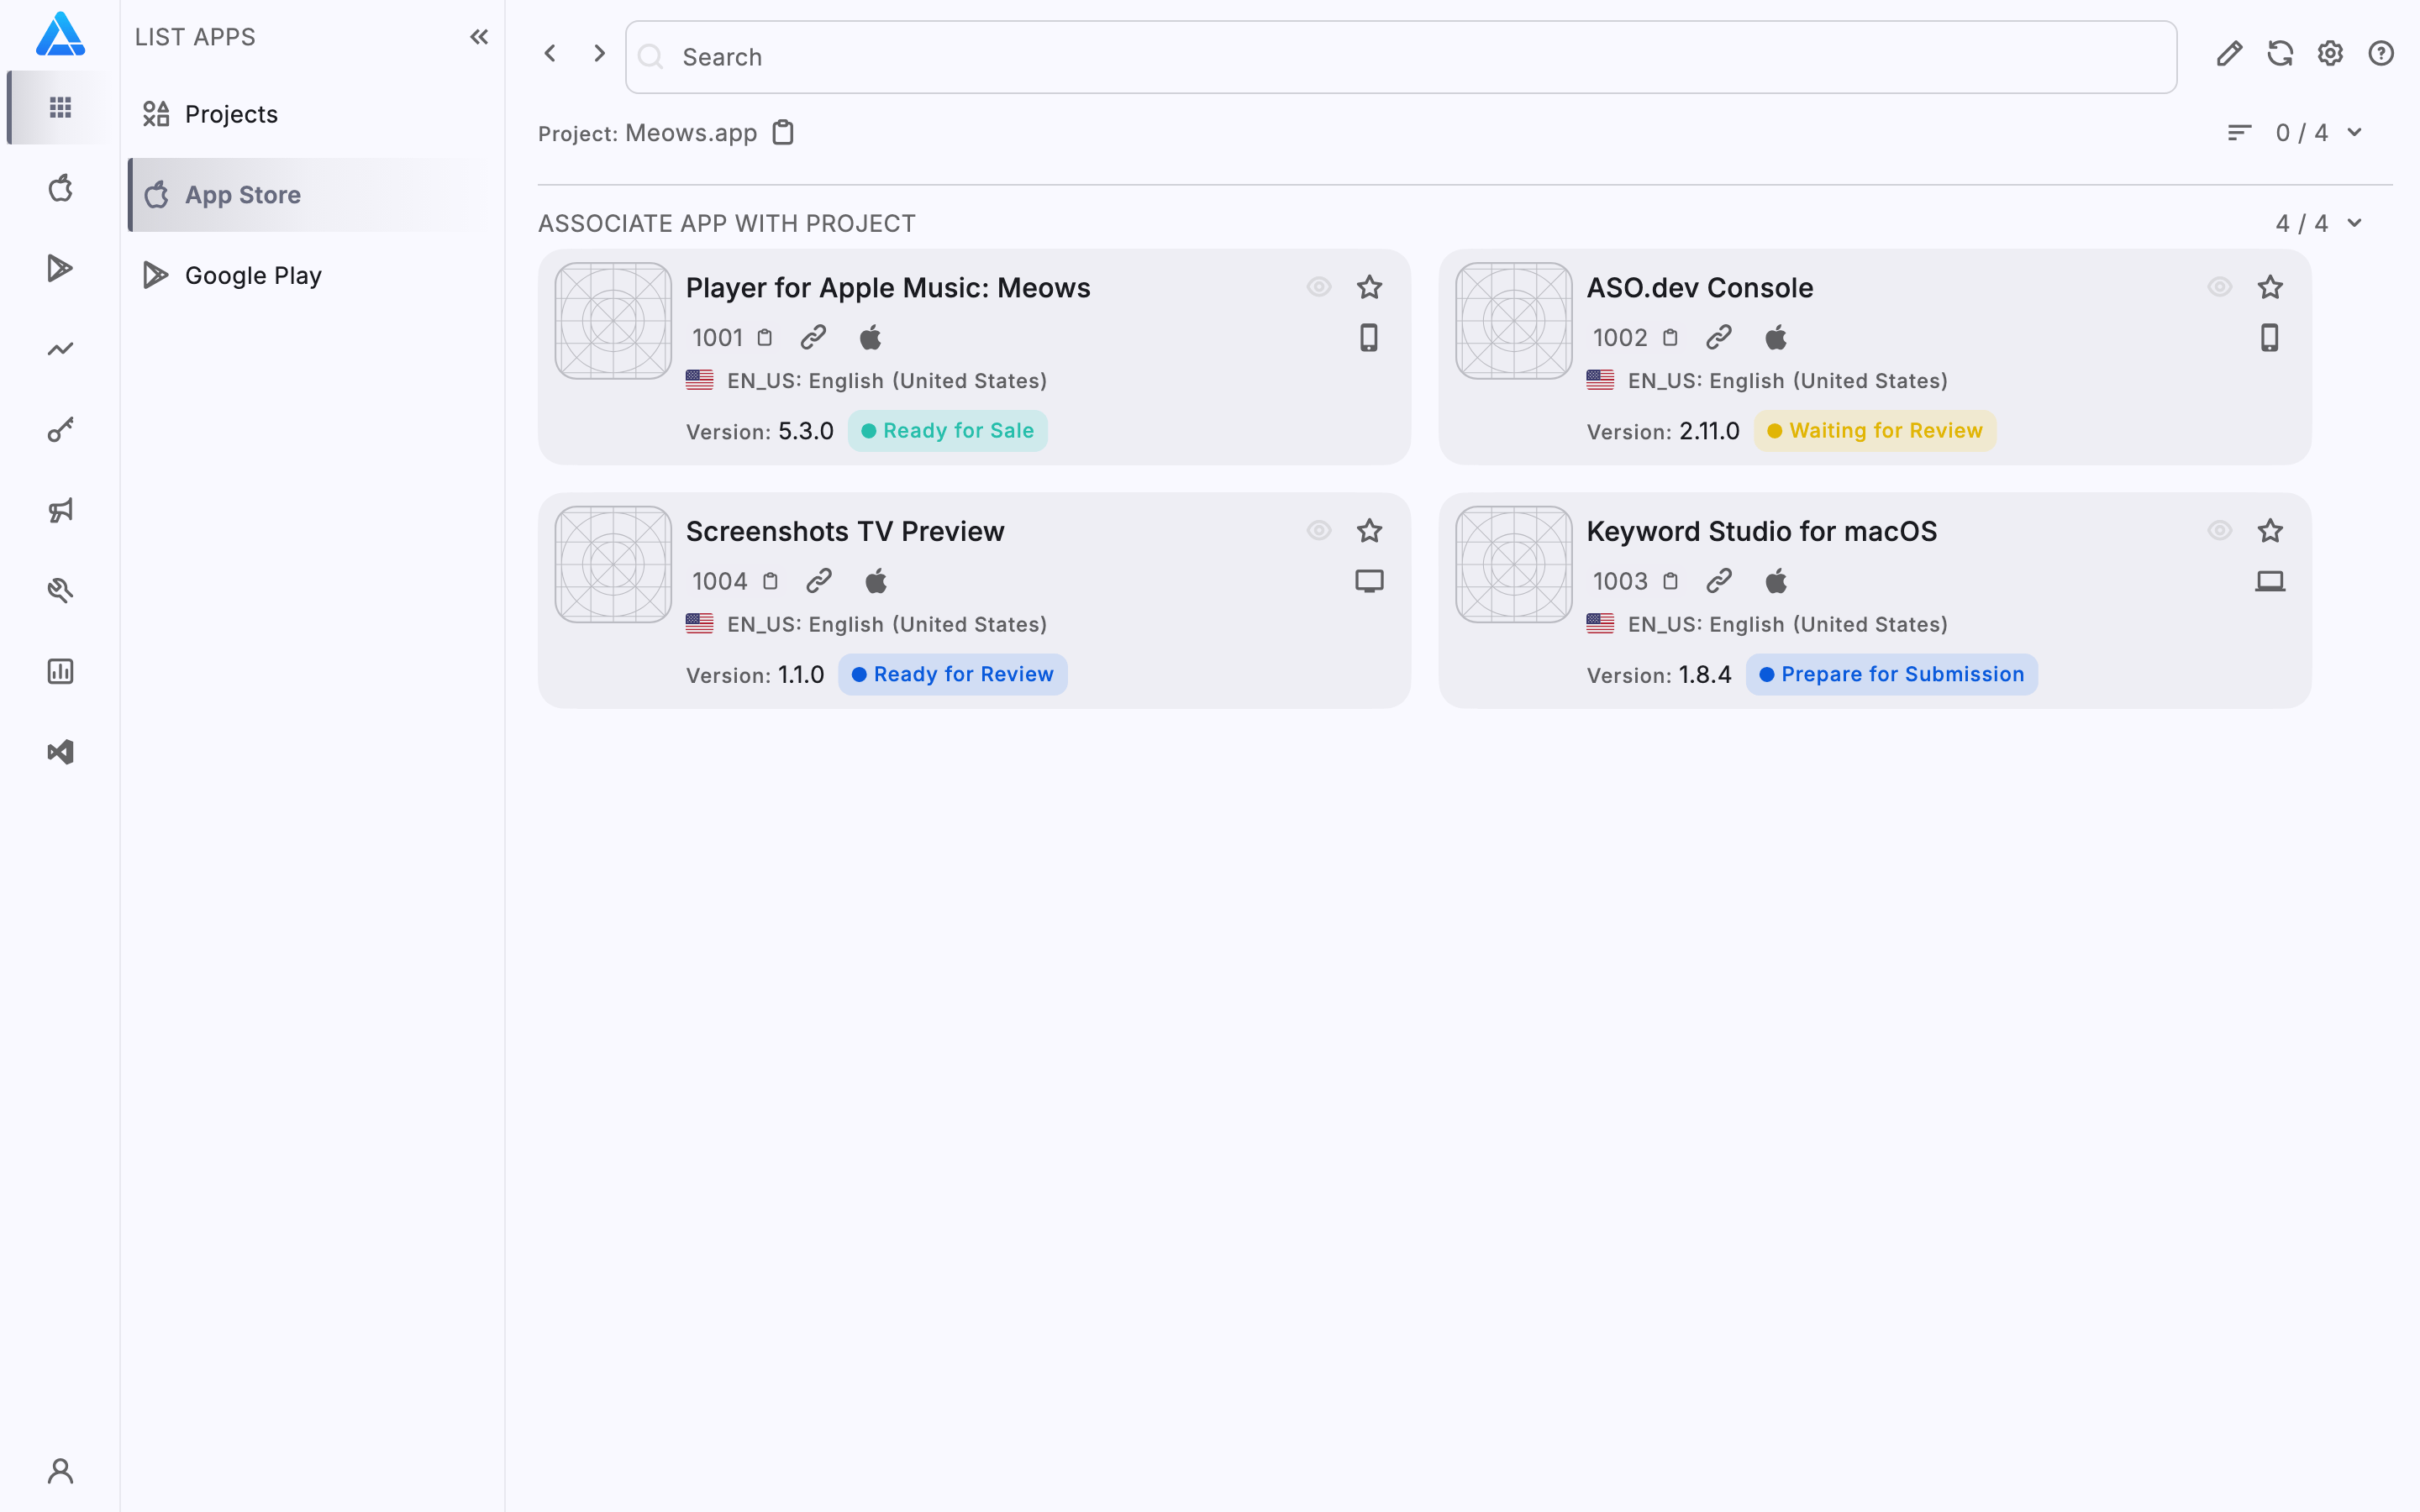Image resolution: width=2420 pixels, height=1512 pixels.
Task: Open the trends chart section in the rail
Action: coord(60,349)
